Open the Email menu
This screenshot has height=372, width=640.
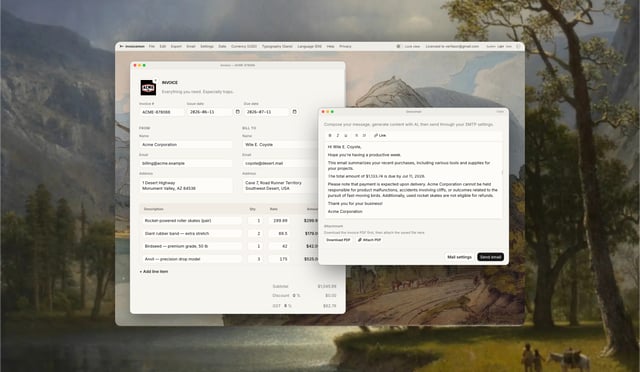pos(191,47)
